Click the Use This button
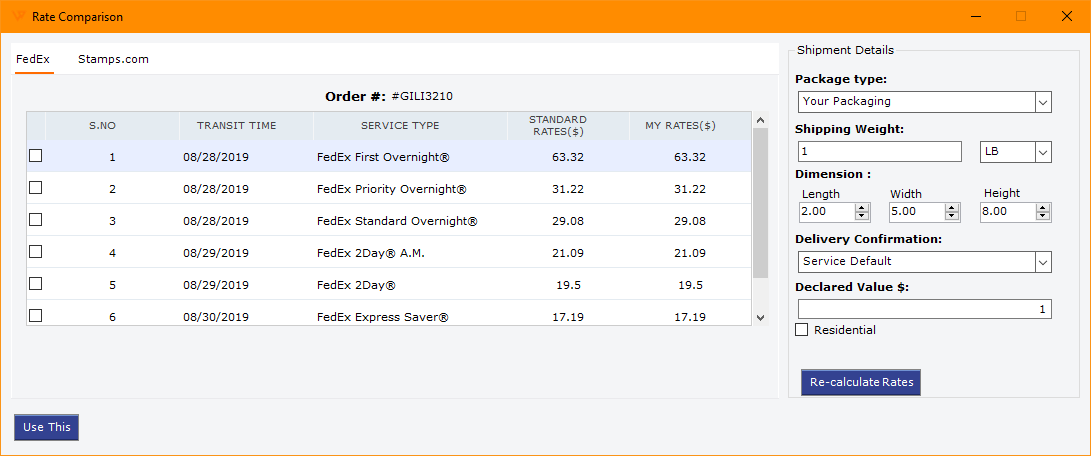The image size is (1091, 456). coord(47,427)
